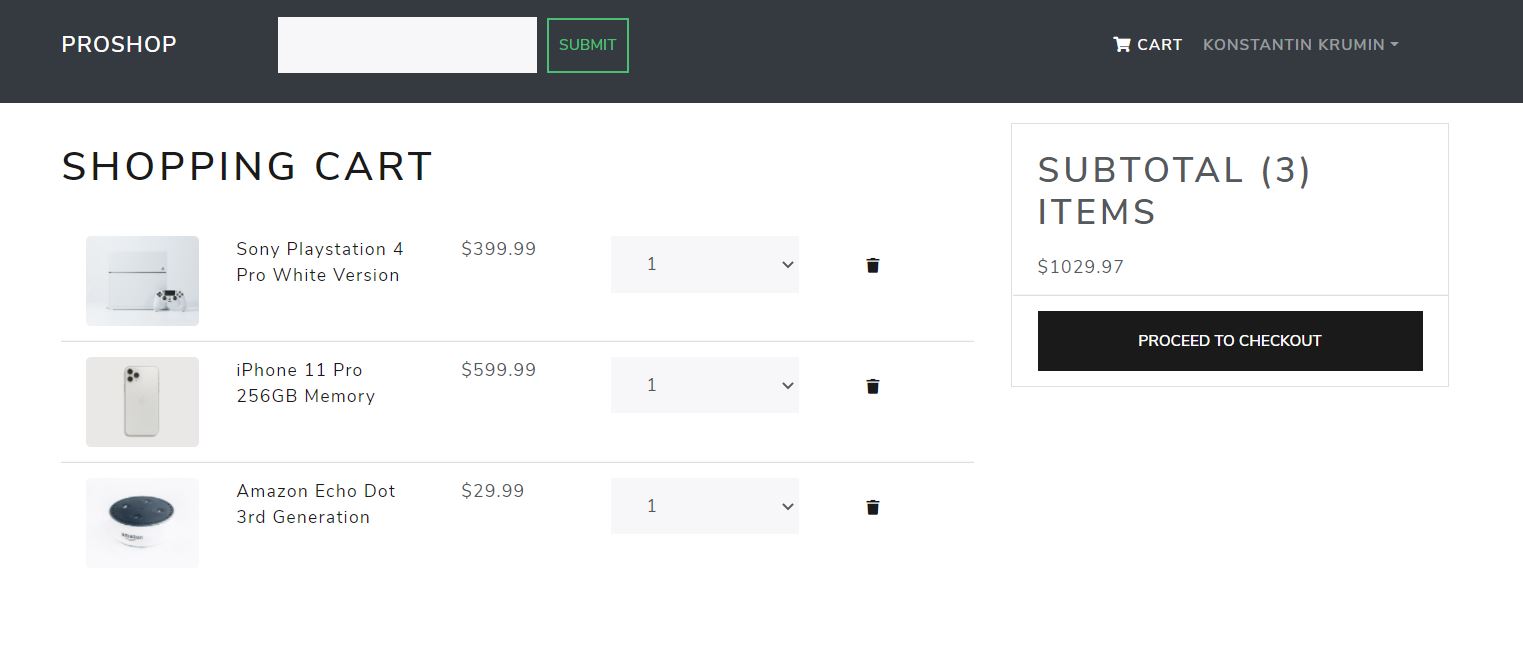Click the iPhone 11 Pro product image

tap(142, 402)
